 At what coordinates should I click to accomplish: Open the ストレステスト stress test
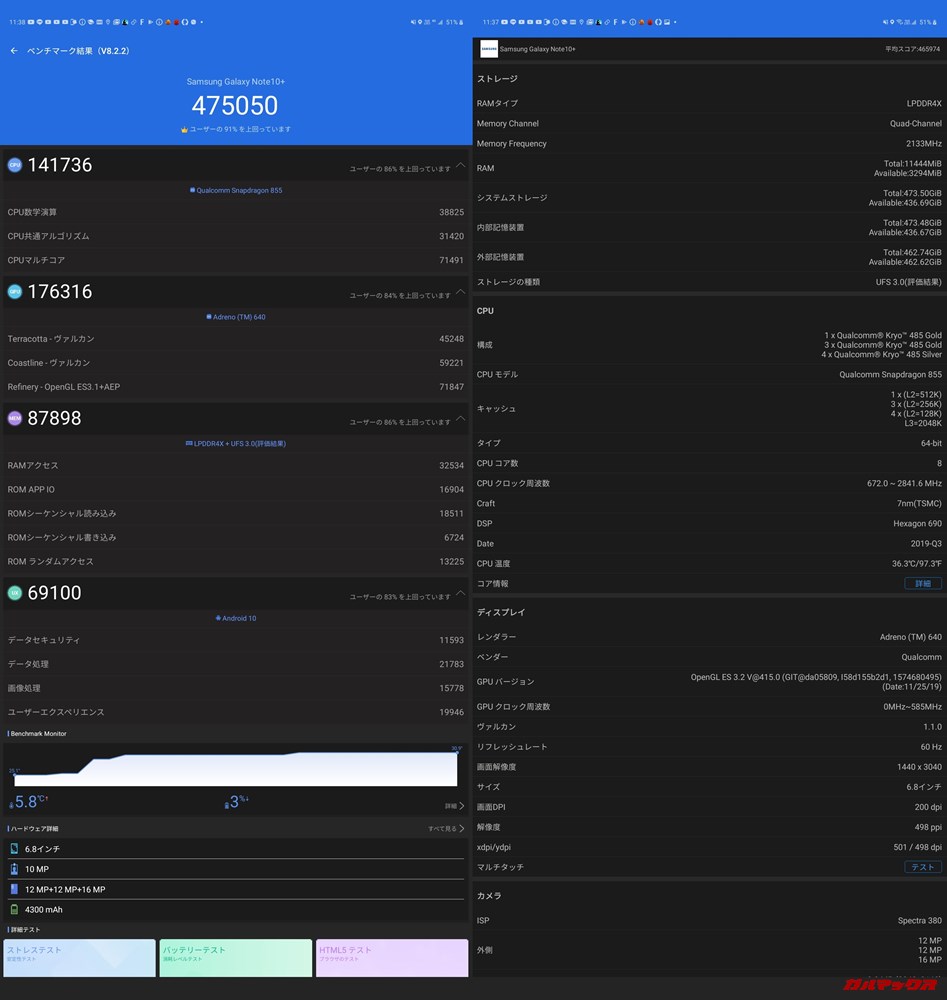coord(79,957)
